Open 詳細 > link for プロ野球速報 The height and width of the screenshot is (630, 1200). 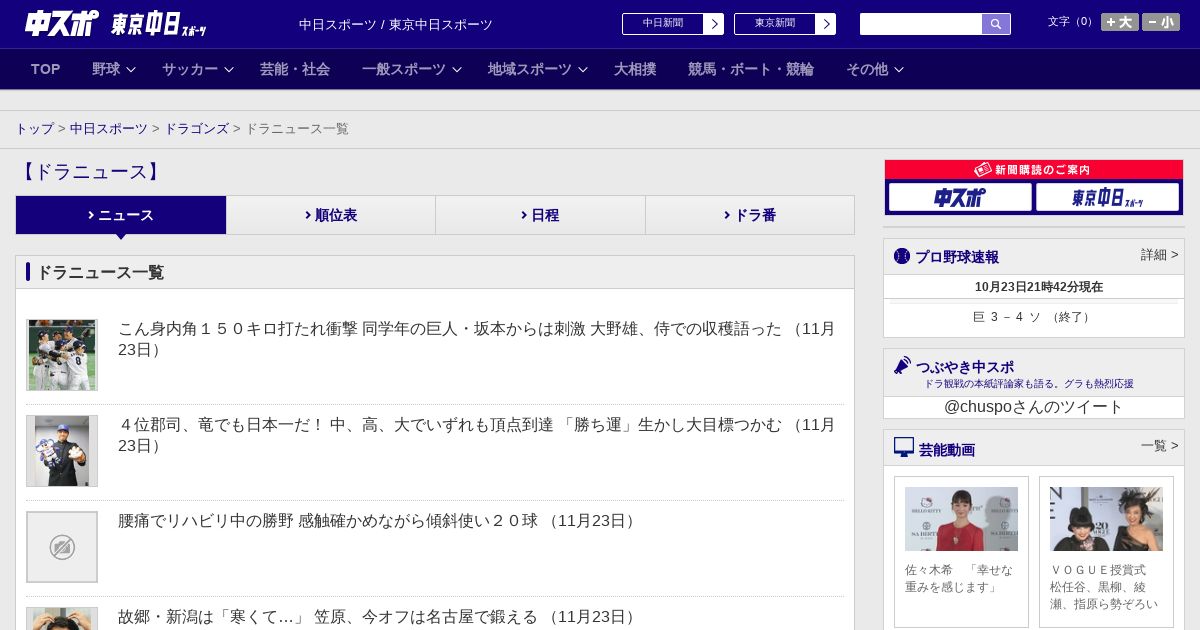coord(1160,255)
